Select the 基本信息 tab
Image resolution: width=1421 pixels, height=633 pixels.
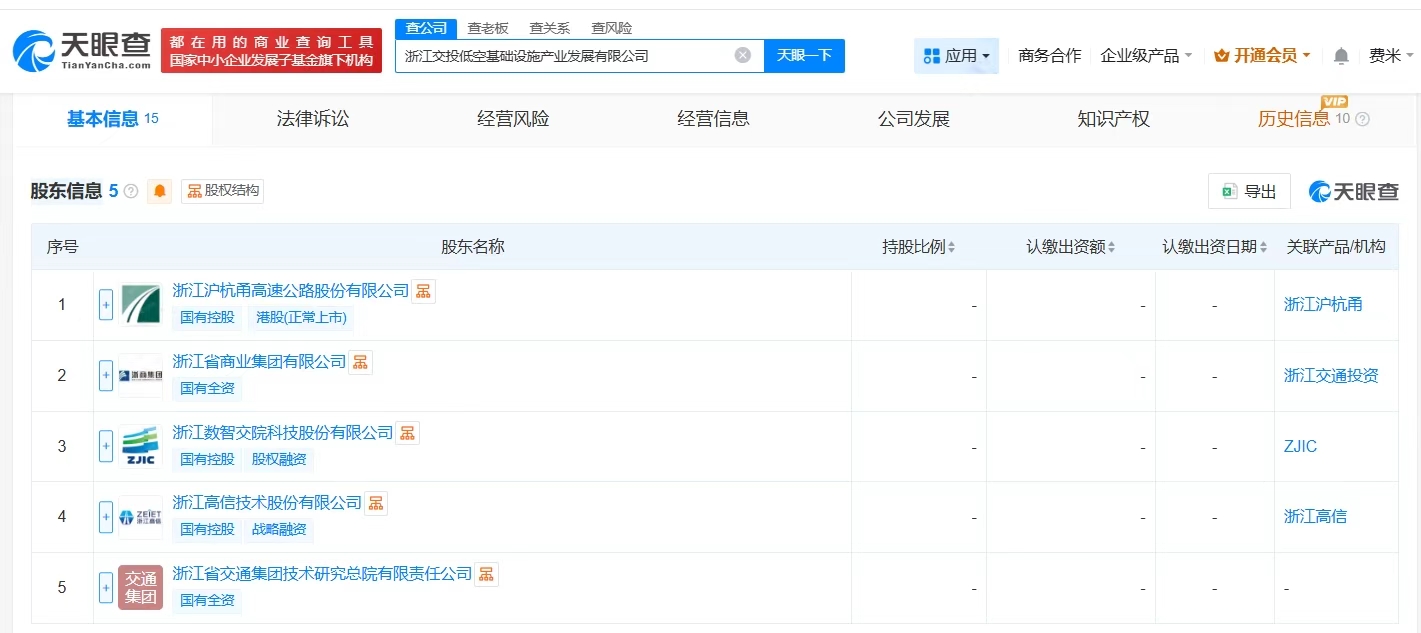coord(113,119)
